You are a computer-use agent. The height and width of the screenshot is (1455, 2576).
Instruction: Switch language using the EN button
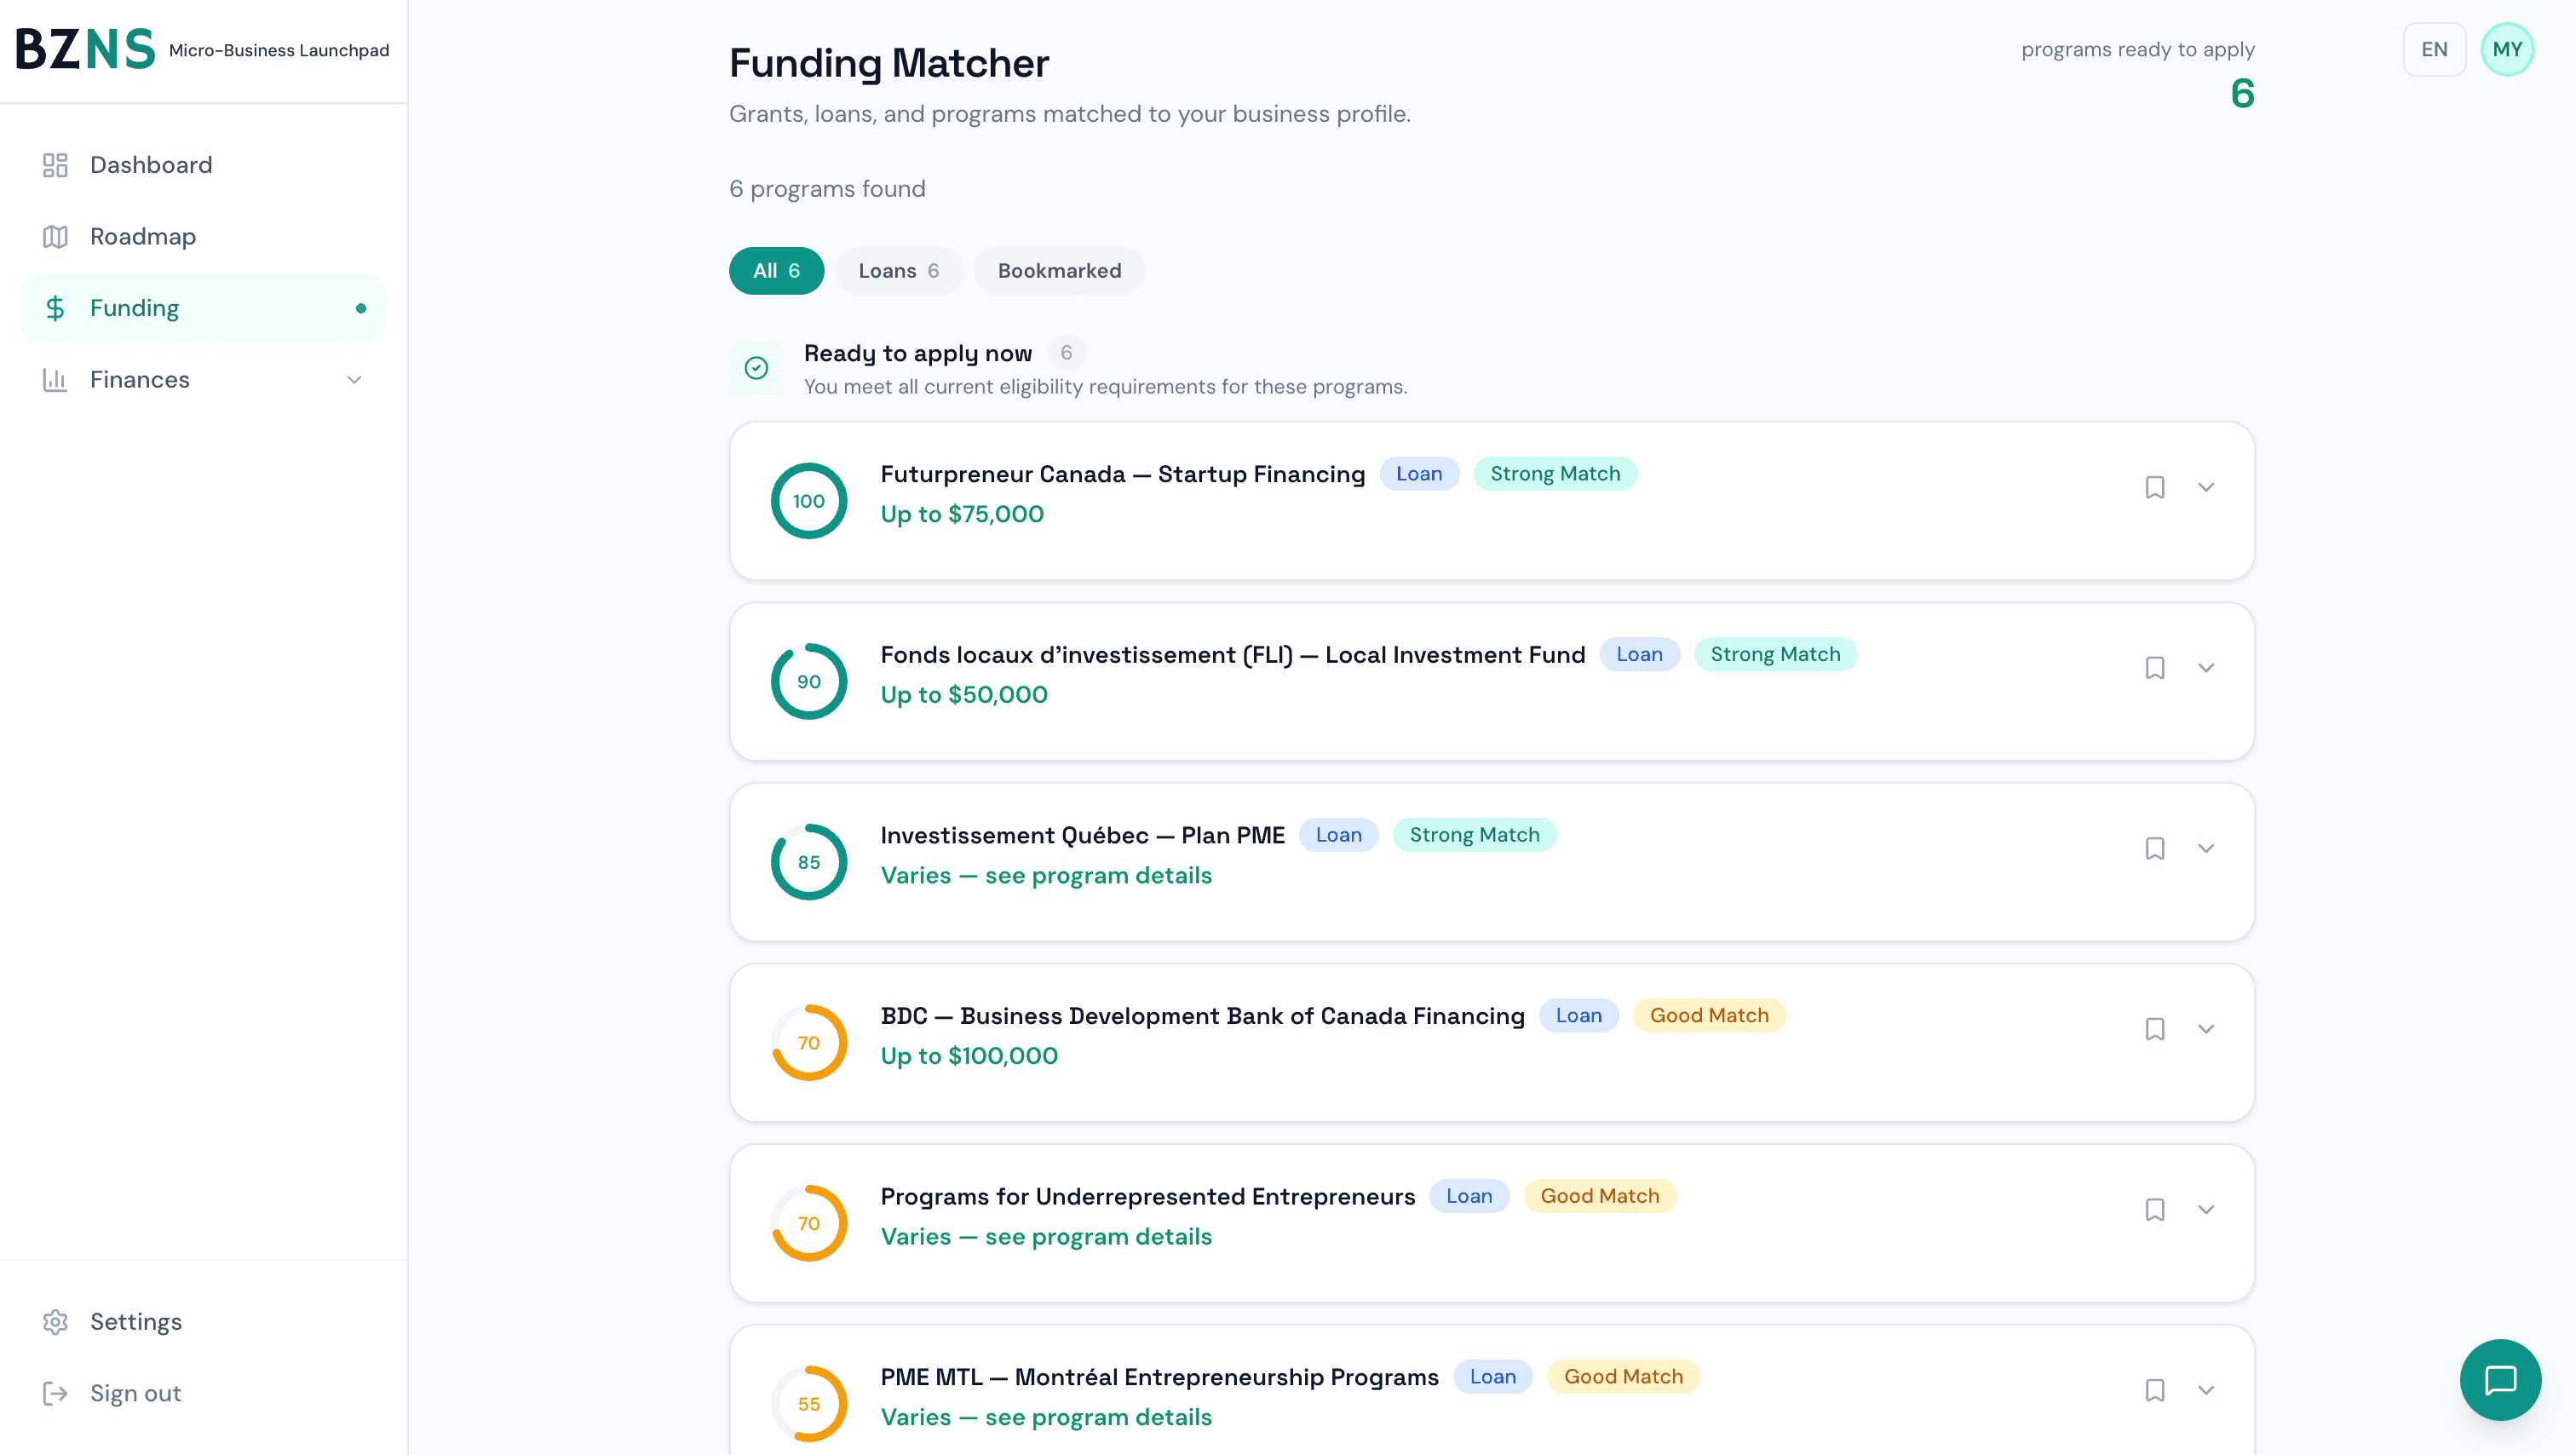pos(2434,48)
